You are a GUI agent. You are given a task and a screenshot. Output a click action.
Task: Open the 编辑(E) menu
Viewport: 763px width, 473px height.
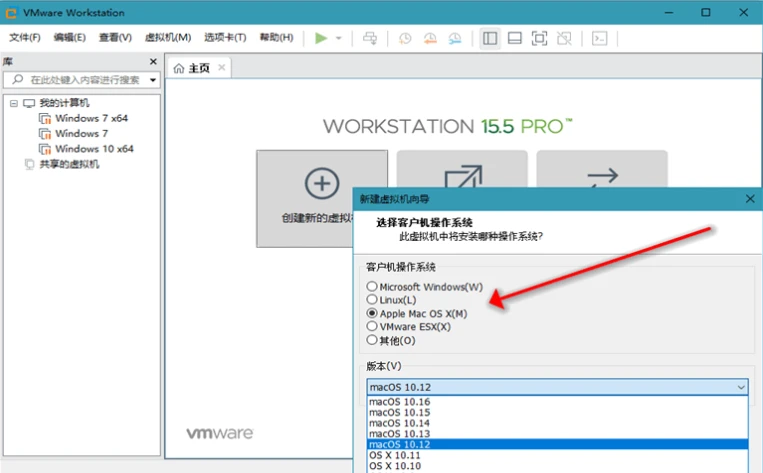point(70,37)
